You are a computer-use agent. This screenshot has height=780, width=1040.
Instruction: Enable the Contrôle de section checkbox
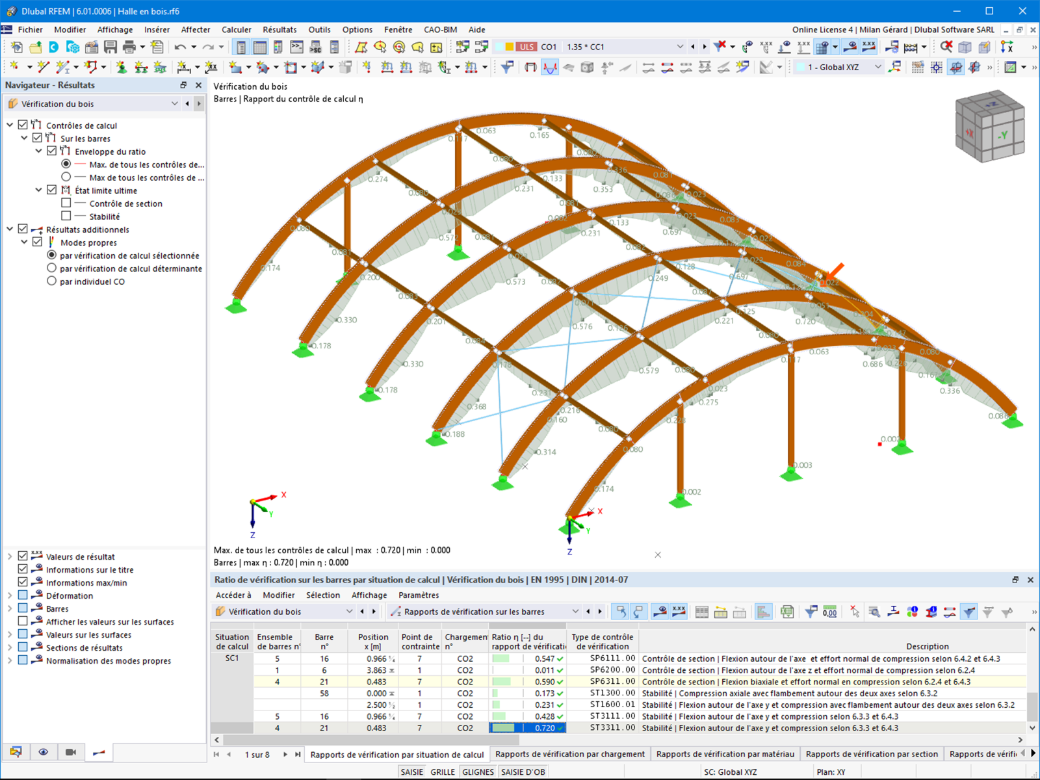click(66, 203)
